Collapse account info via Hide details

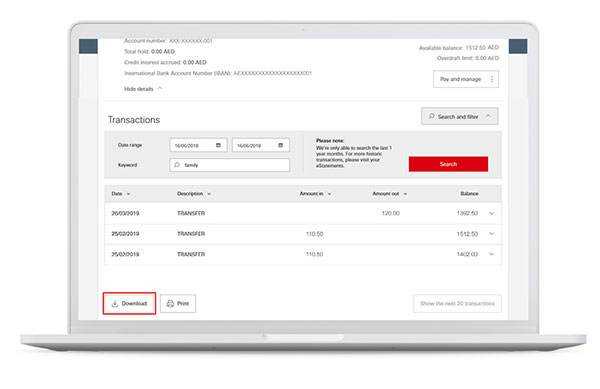click(143, 89)
